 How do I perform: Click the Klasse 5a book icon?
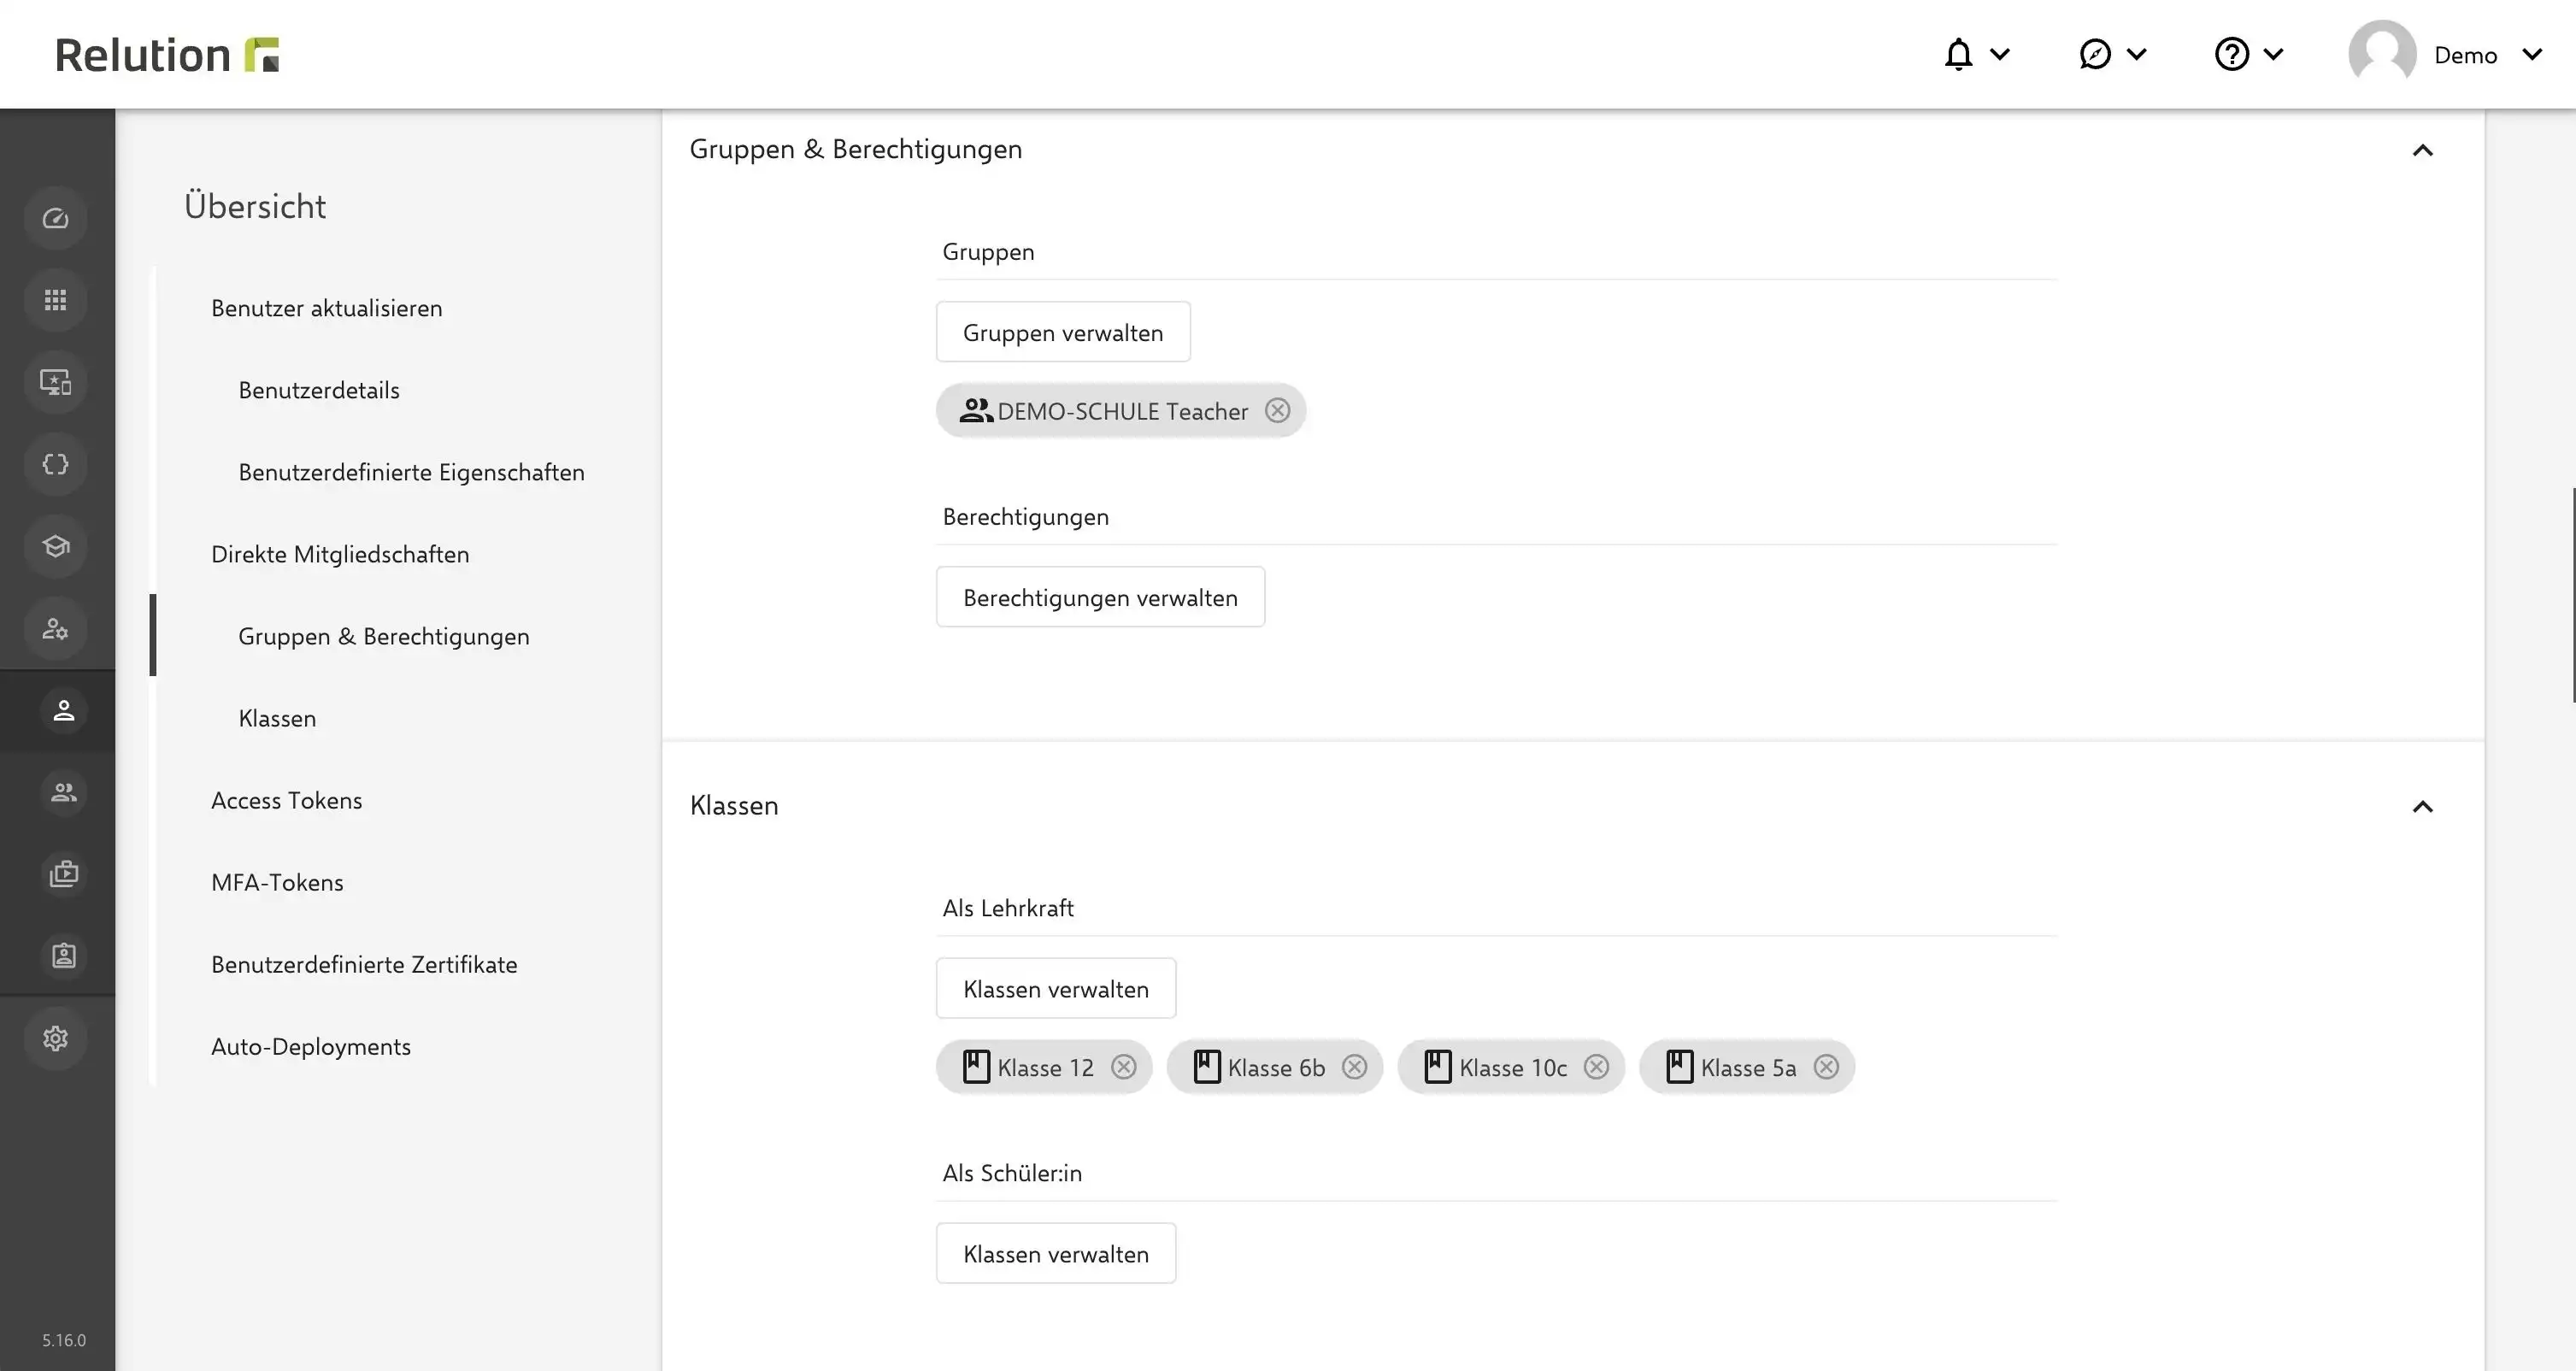1680,1067
